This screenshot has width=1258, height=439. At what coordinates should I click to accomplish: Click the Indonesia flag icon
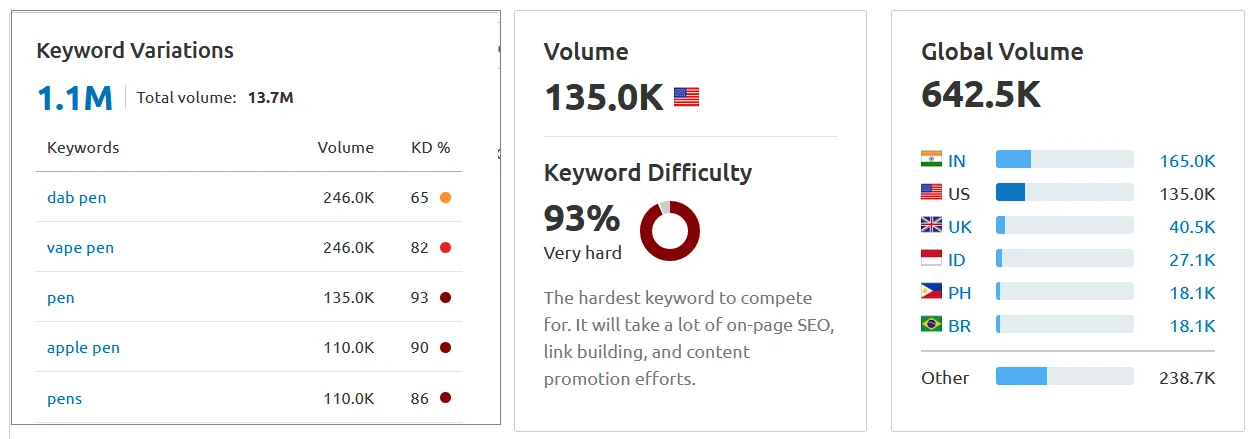pyautogui.click(x=931, y=259)
